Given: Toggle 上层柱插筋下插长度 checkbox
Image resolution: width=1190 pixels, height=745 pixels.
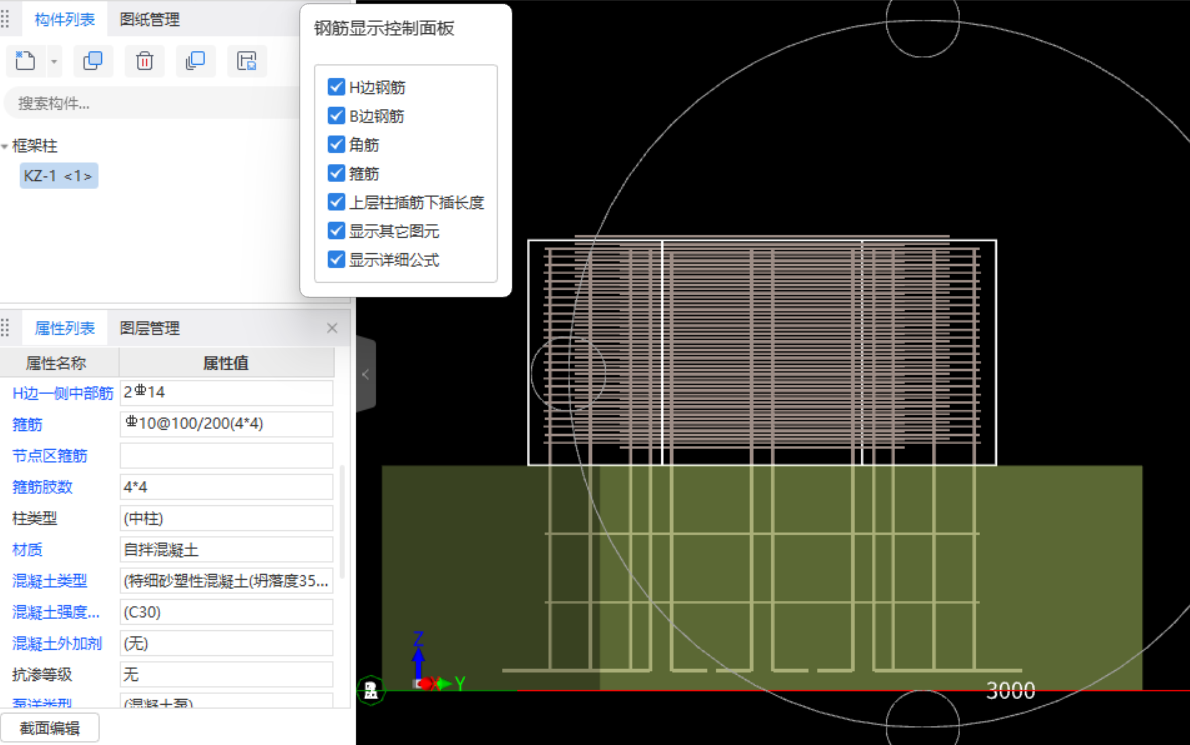Looking at the screenshot, I should click(x=336, y=202).
